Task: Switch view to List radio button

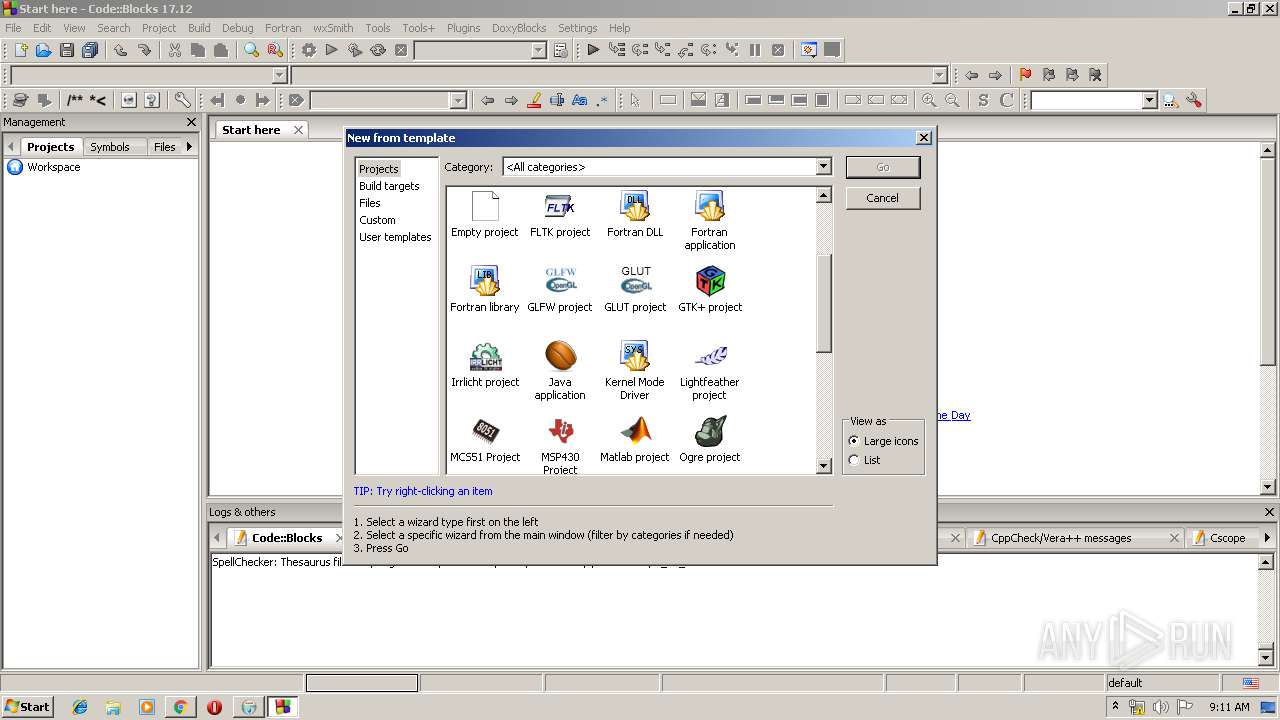Action: [853, 460]
